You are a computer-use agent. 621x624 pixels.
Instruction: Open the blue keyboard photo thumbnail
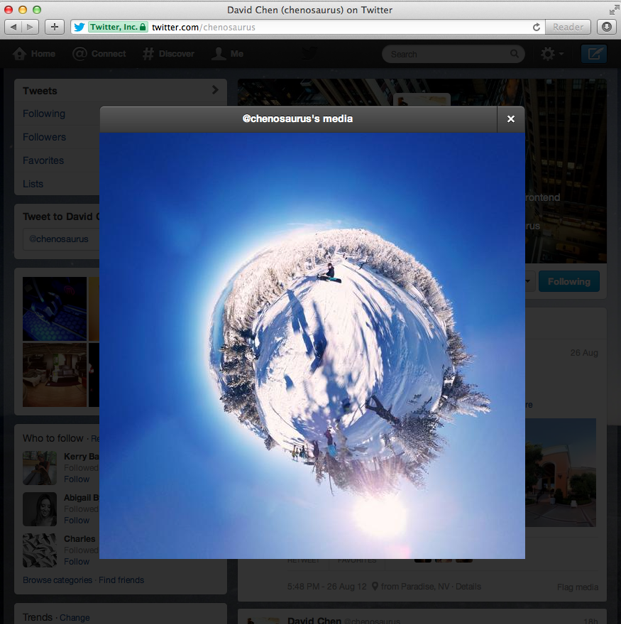(x=55, y=309)
